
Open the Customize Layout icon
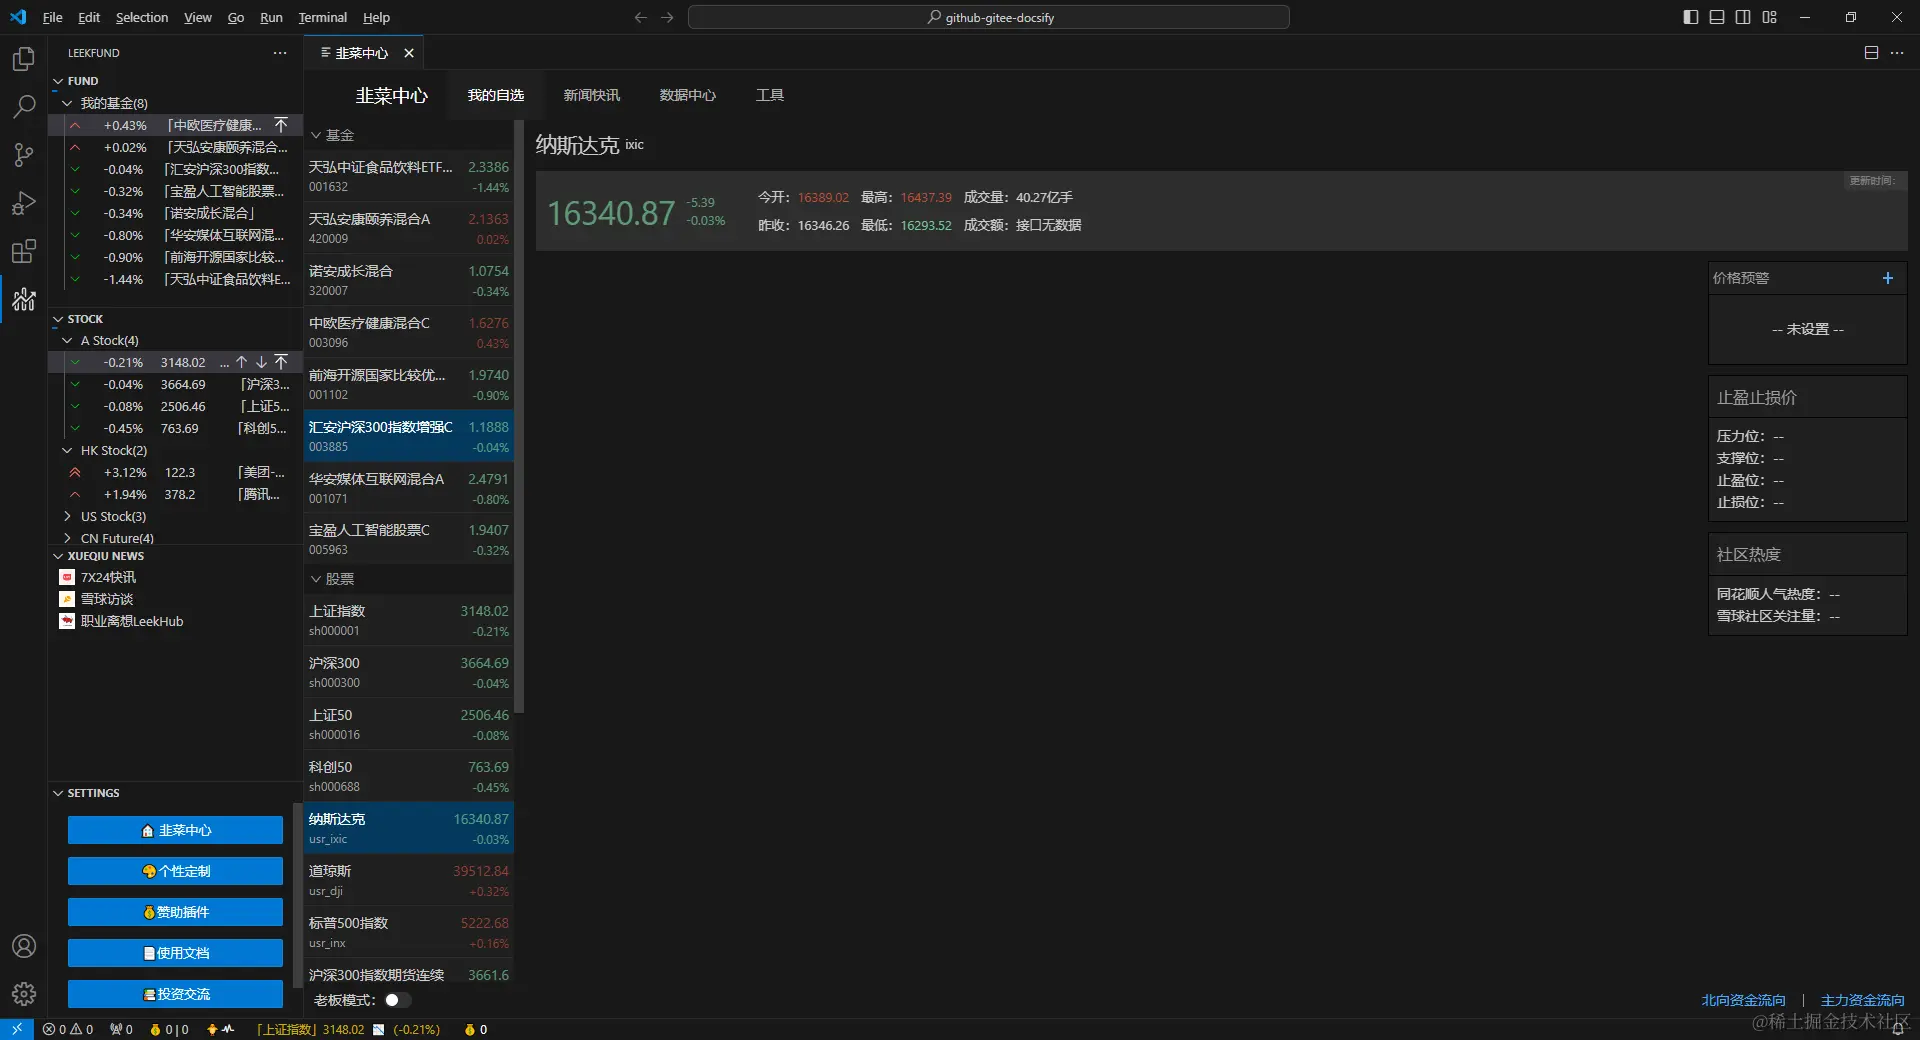point(1770,17)
